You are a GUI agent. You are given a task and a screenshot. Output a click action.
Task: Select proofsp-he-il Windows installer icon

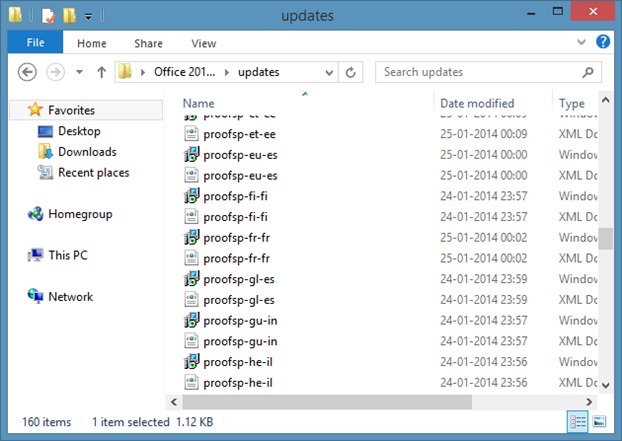[x=191, y=362]
